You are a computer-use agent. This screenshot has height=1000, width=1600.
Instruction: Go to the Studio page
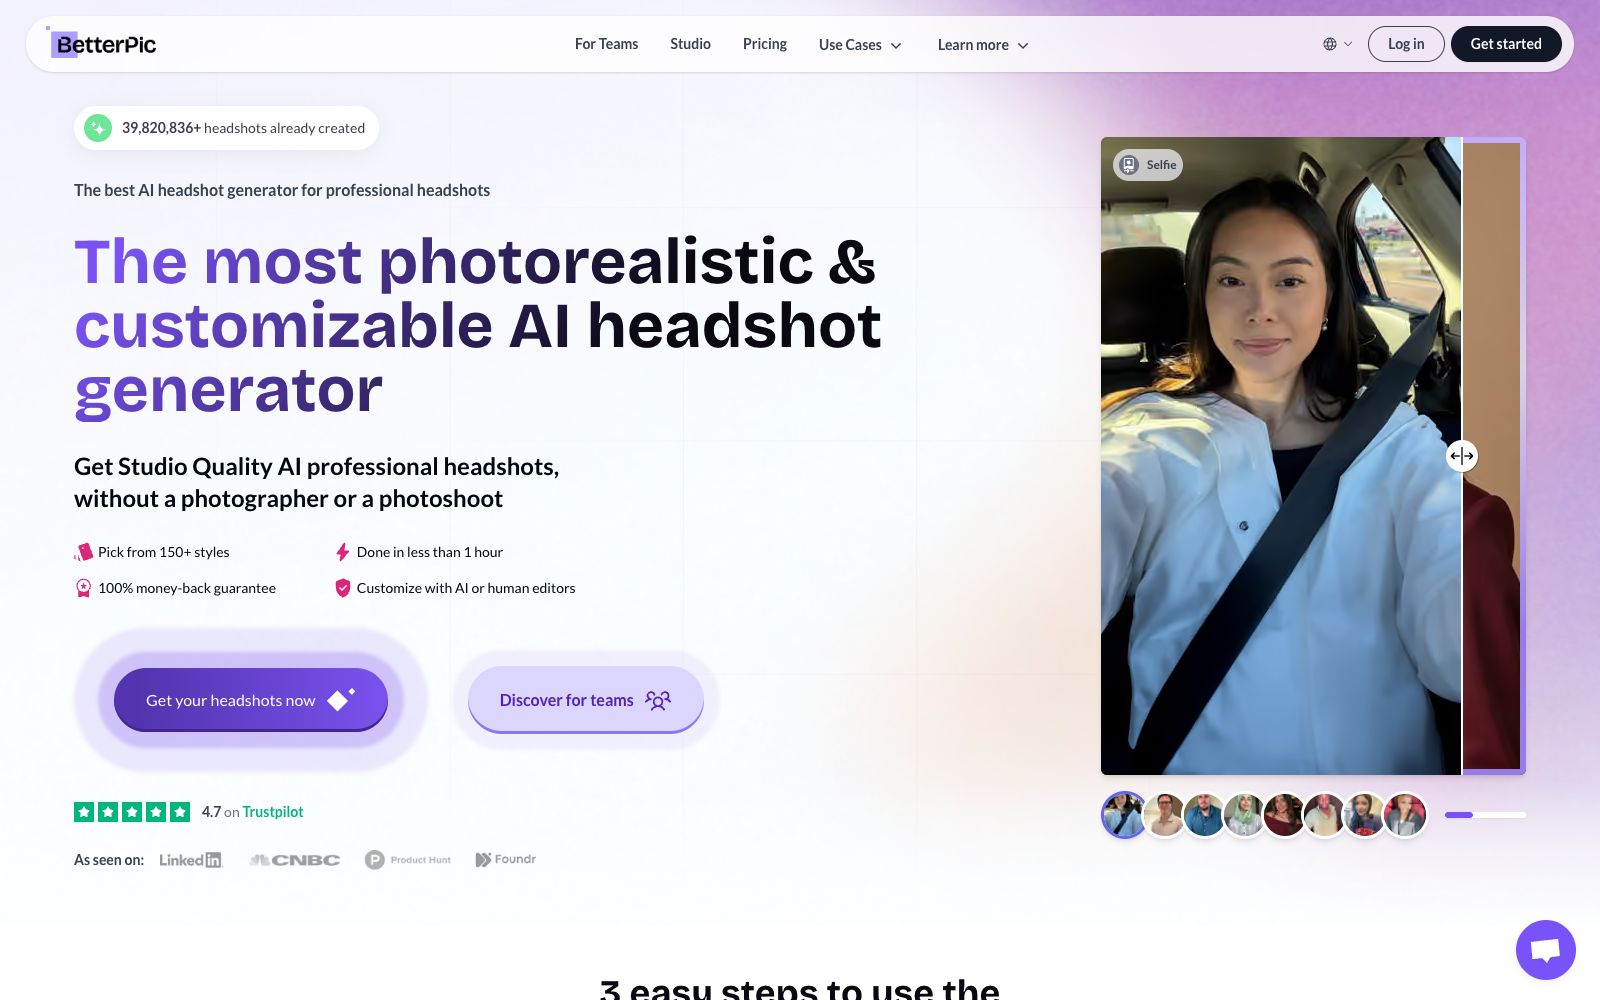coord(690,44)
